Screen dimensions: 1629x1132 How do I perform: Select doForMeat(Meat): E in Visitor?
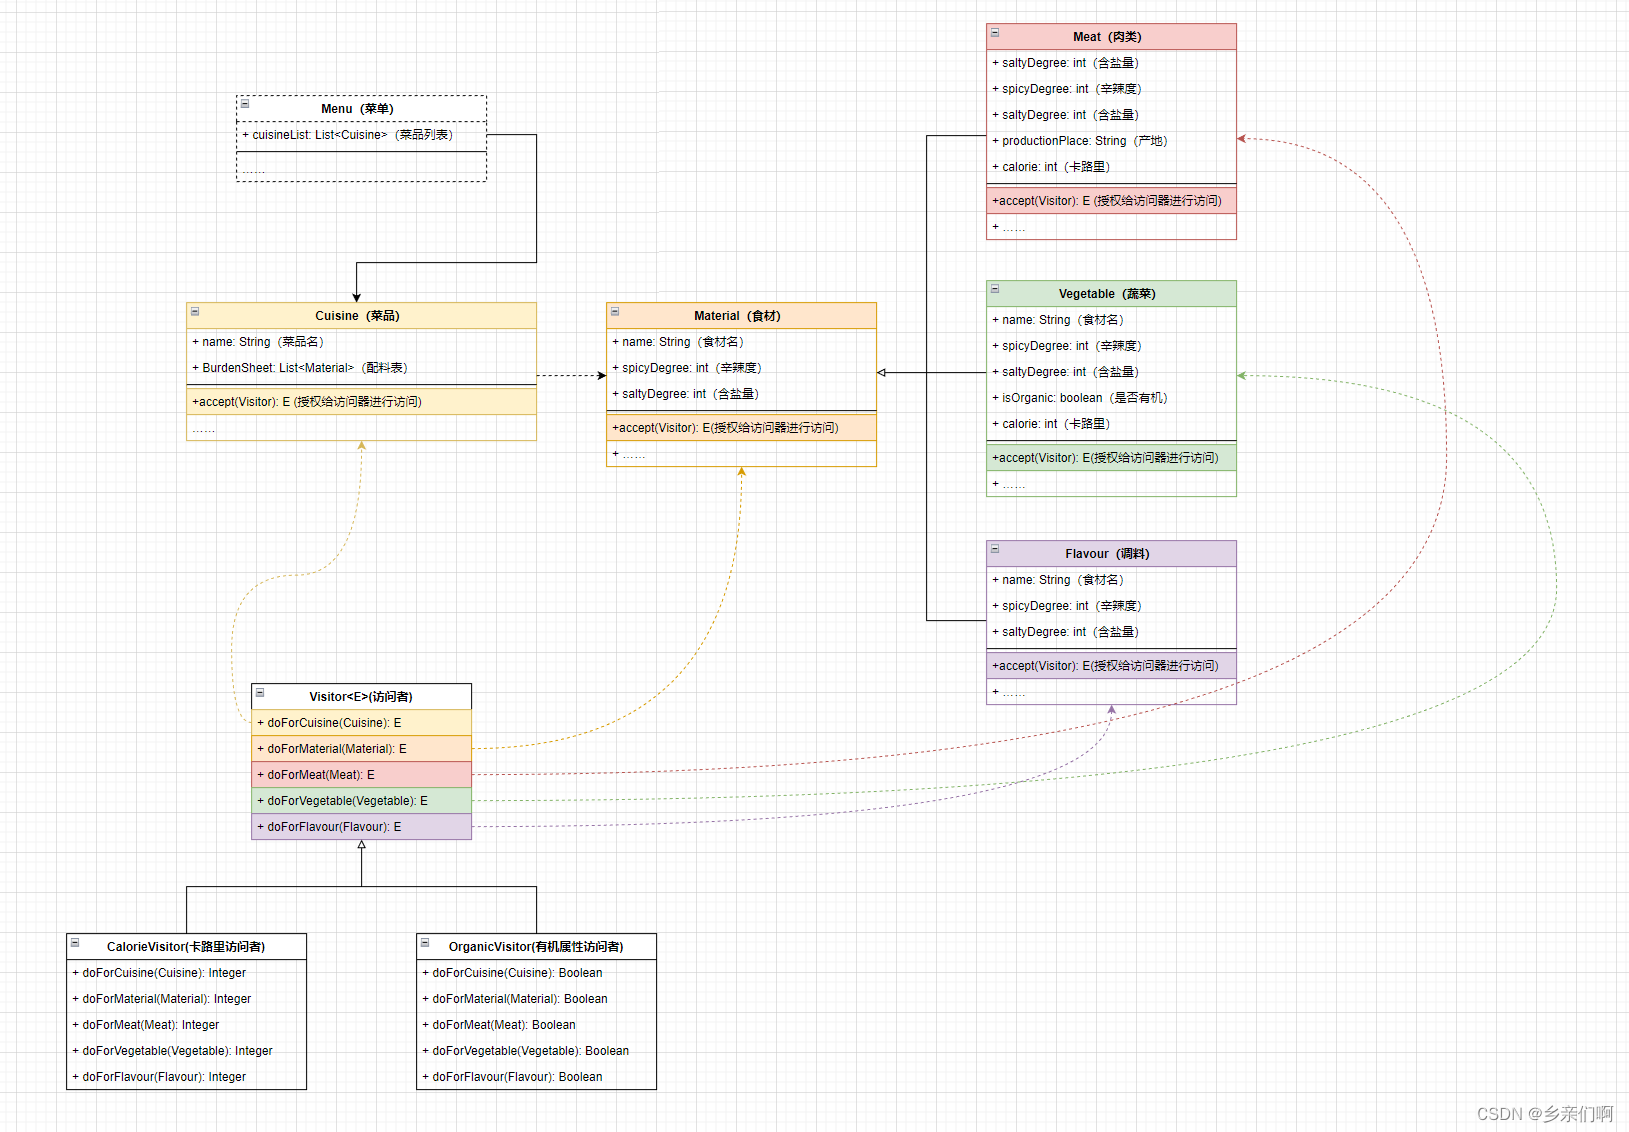click(362, 775)
